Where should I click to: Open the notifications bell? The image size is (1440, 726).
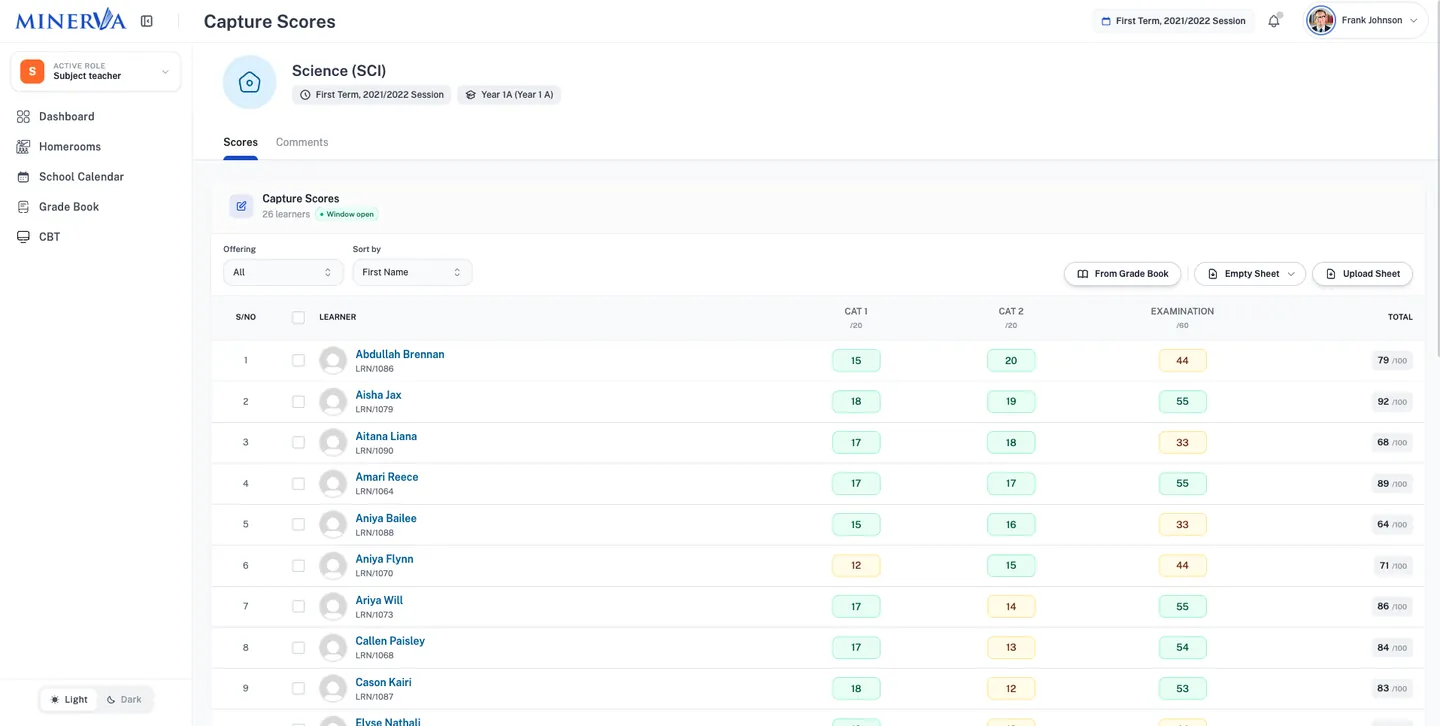pyautogui.click(x=1274, y=21)
